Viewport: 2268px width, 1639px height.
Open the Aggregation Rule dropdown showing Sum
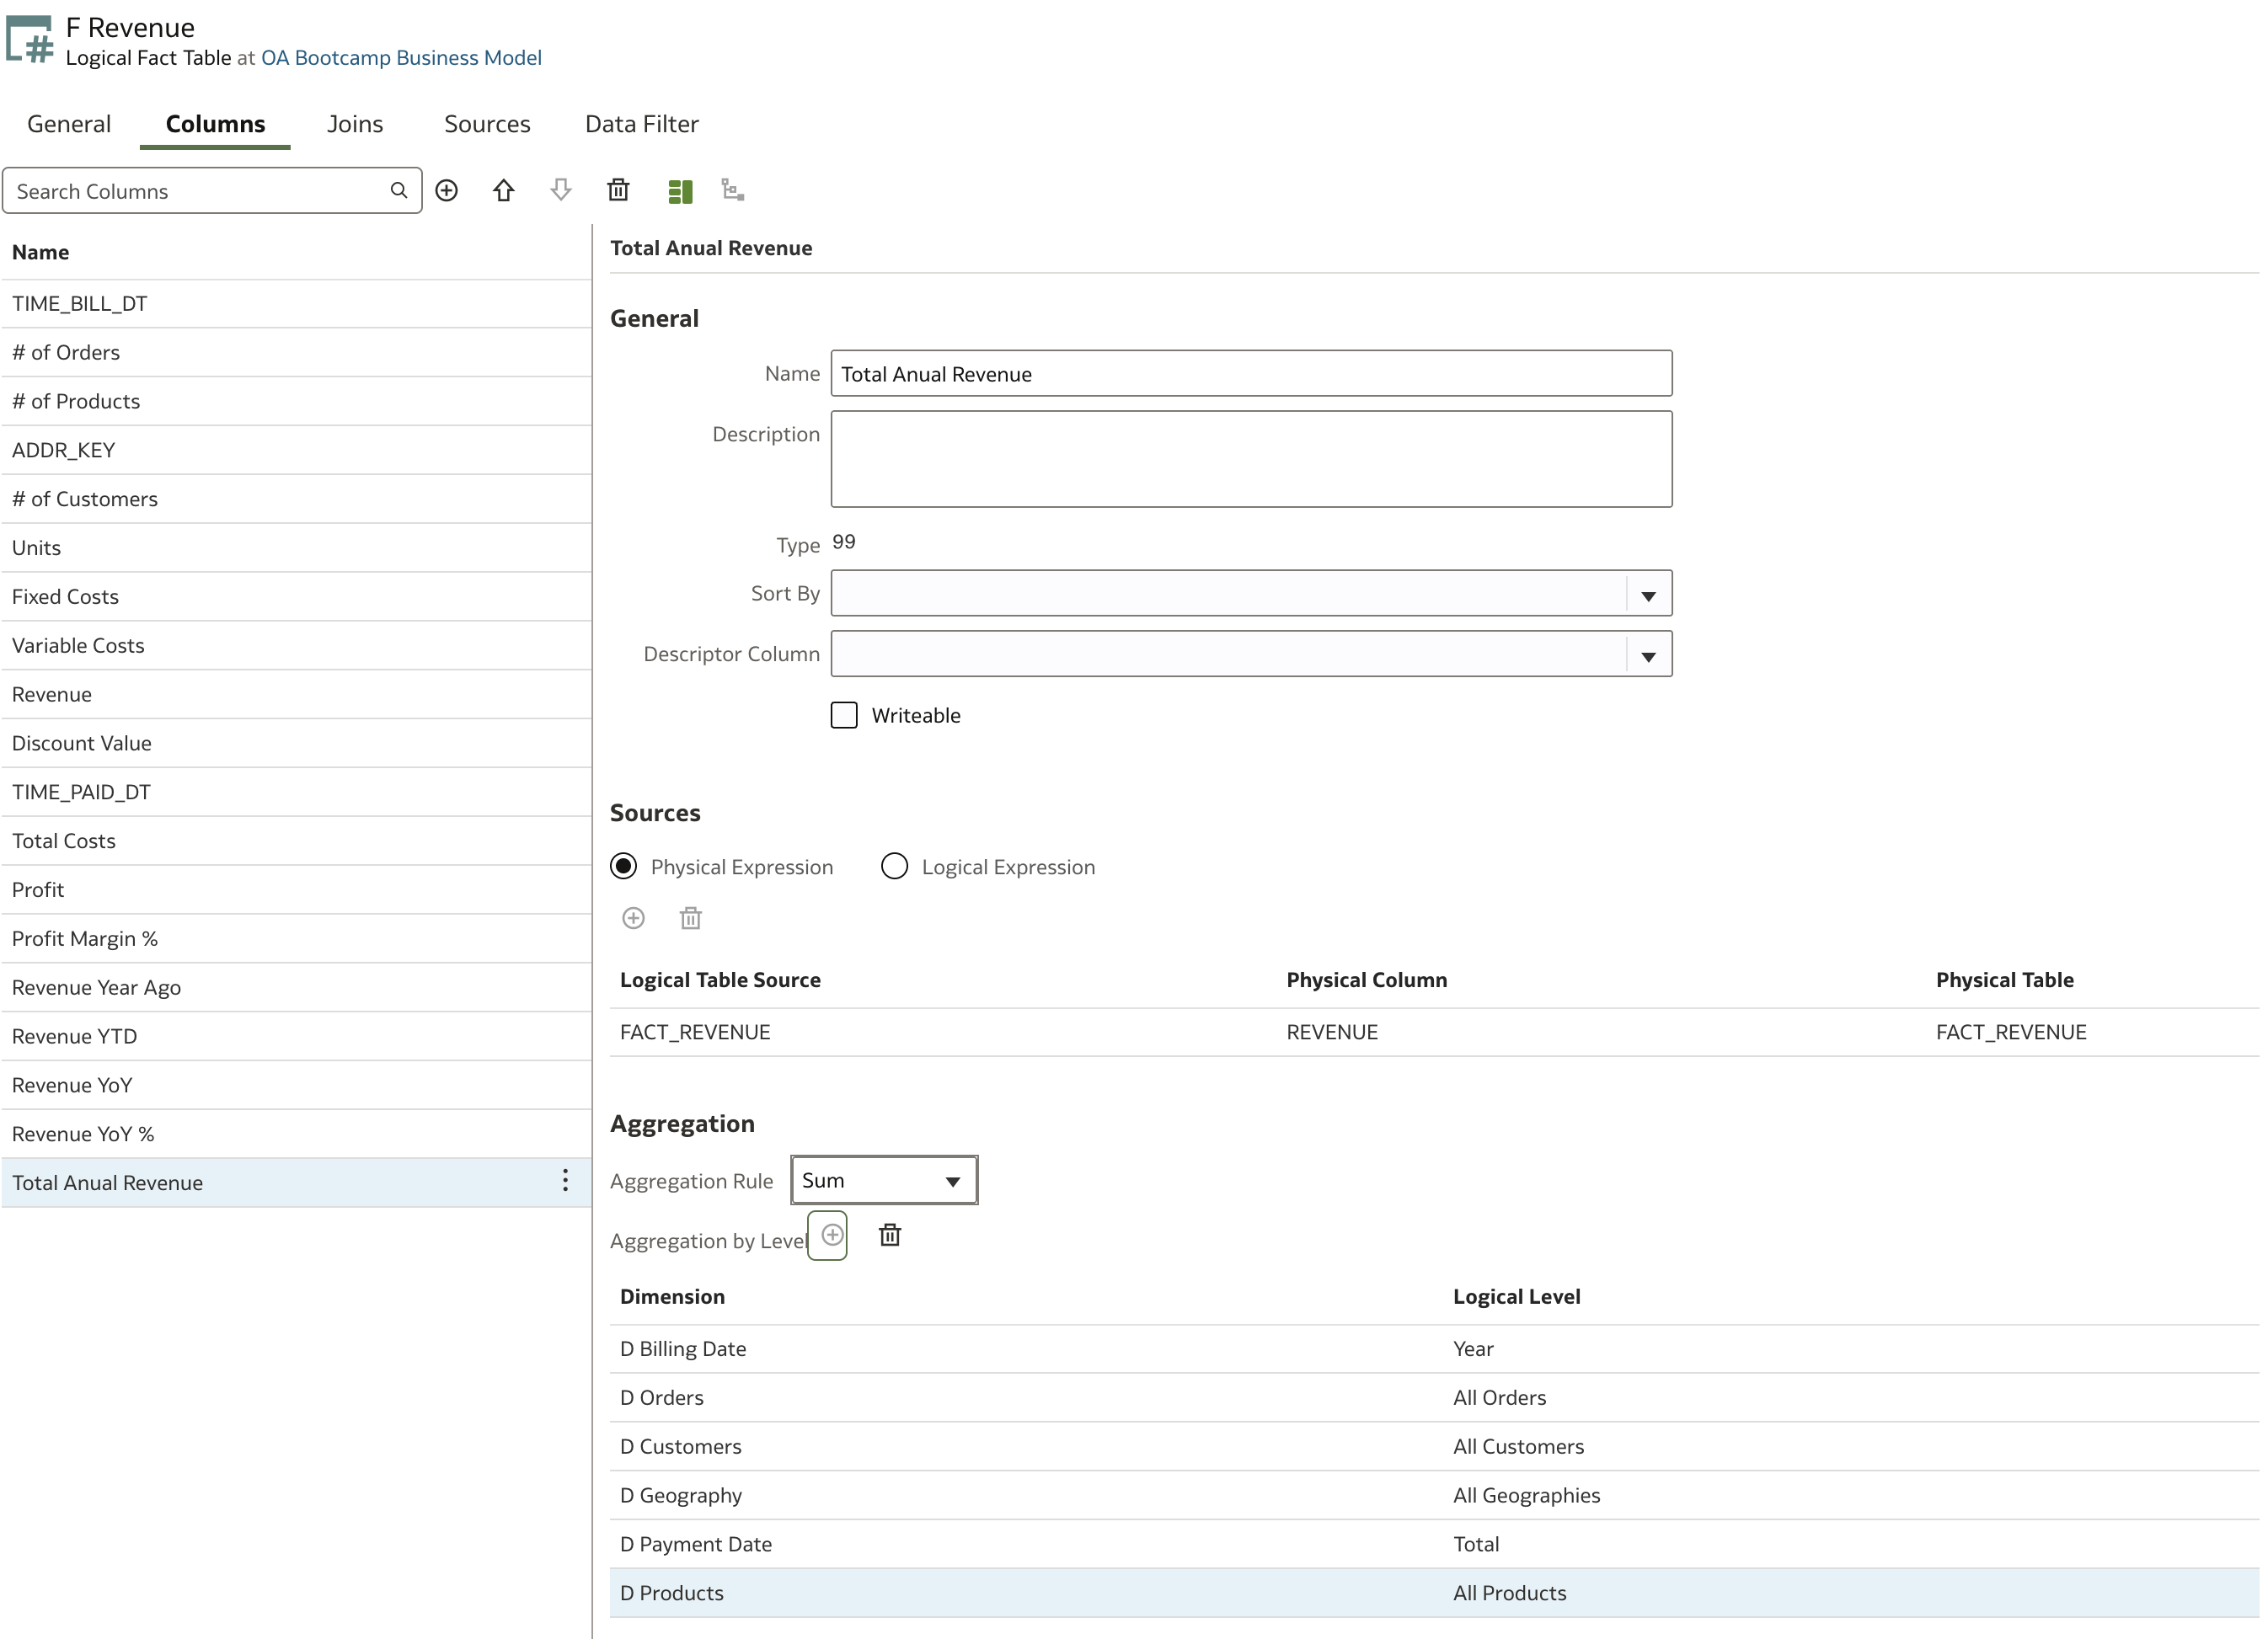[884, 1180]
